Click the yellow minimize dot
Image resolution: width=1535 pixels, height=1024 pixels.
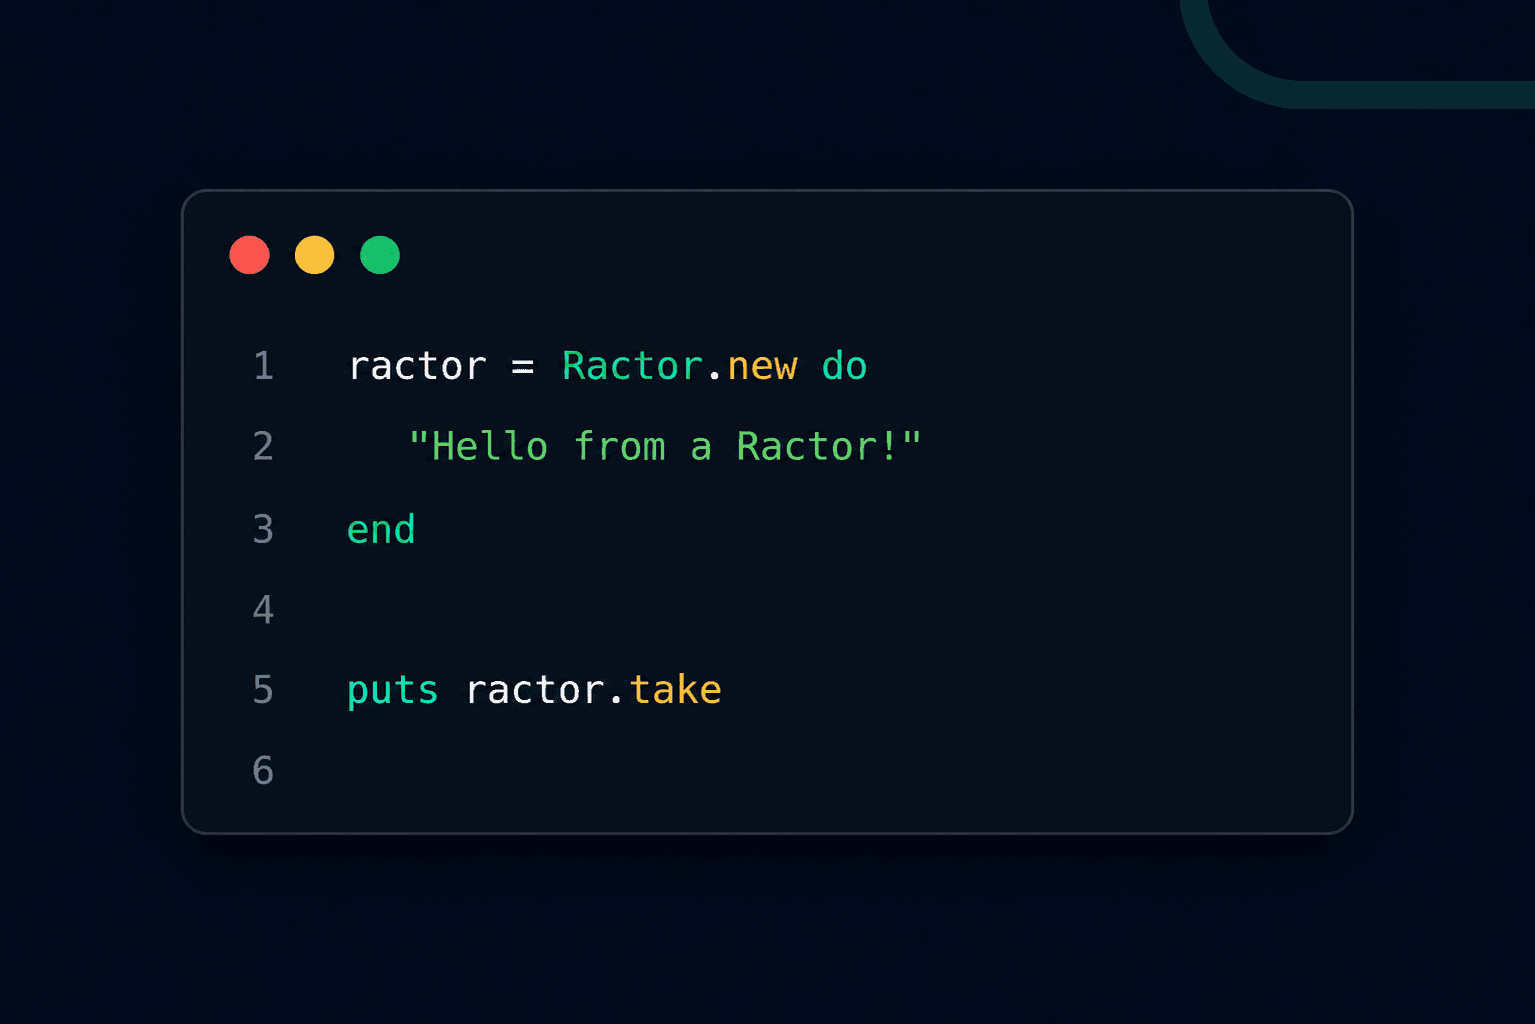tap(314, 255)
